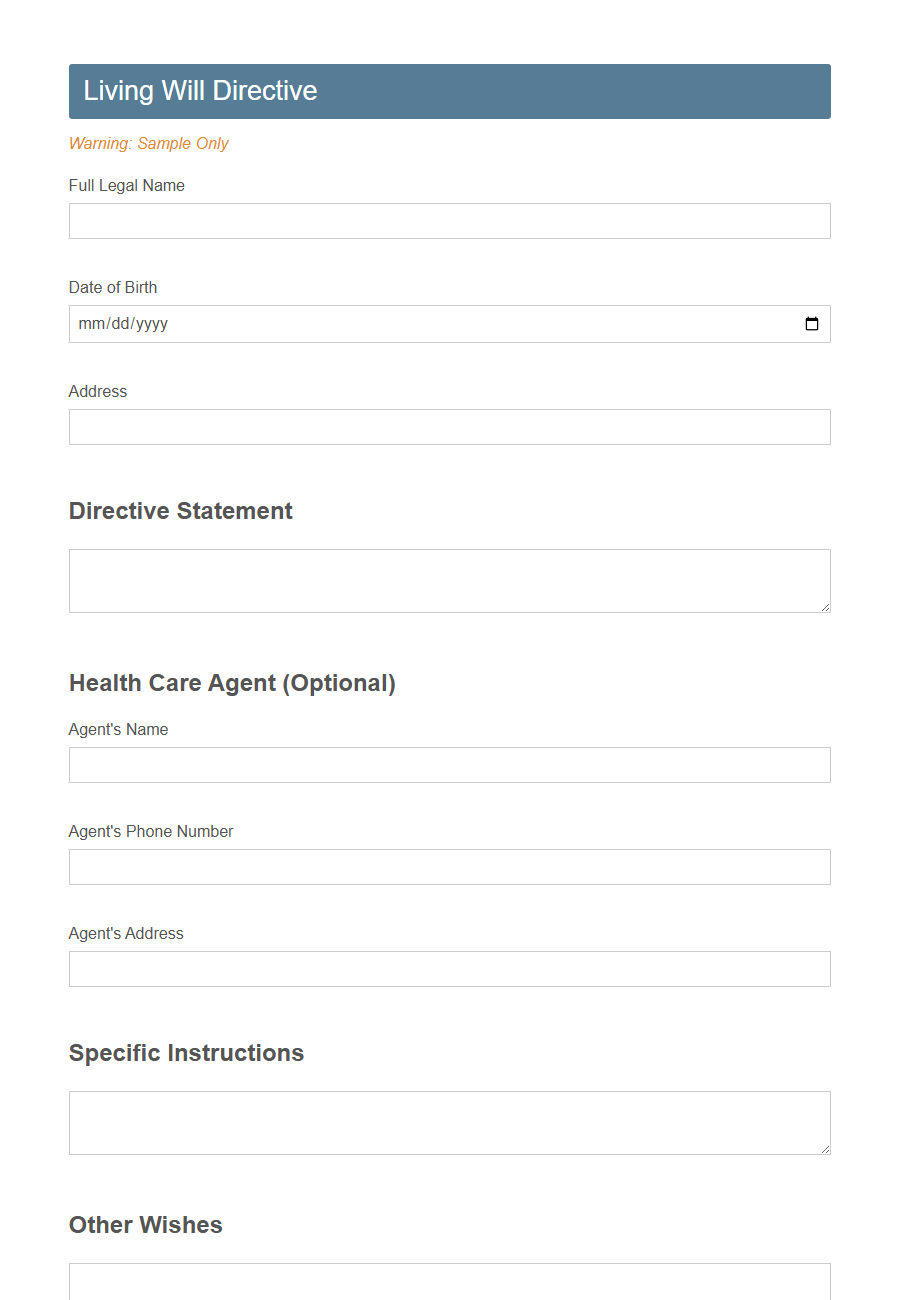
Task: Click inside the Directive Statement textarea
Action: coord(449,581)
